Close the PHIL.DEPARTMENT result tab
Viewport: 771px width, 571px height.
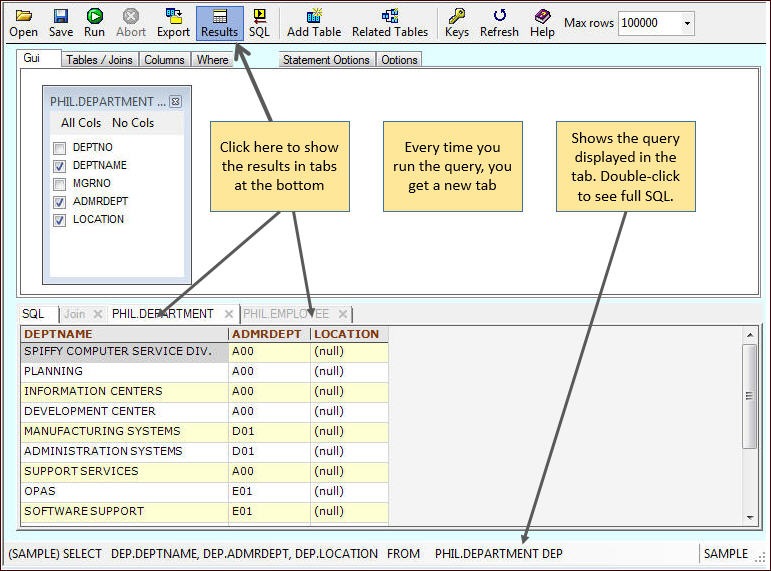tap(229, 314)
